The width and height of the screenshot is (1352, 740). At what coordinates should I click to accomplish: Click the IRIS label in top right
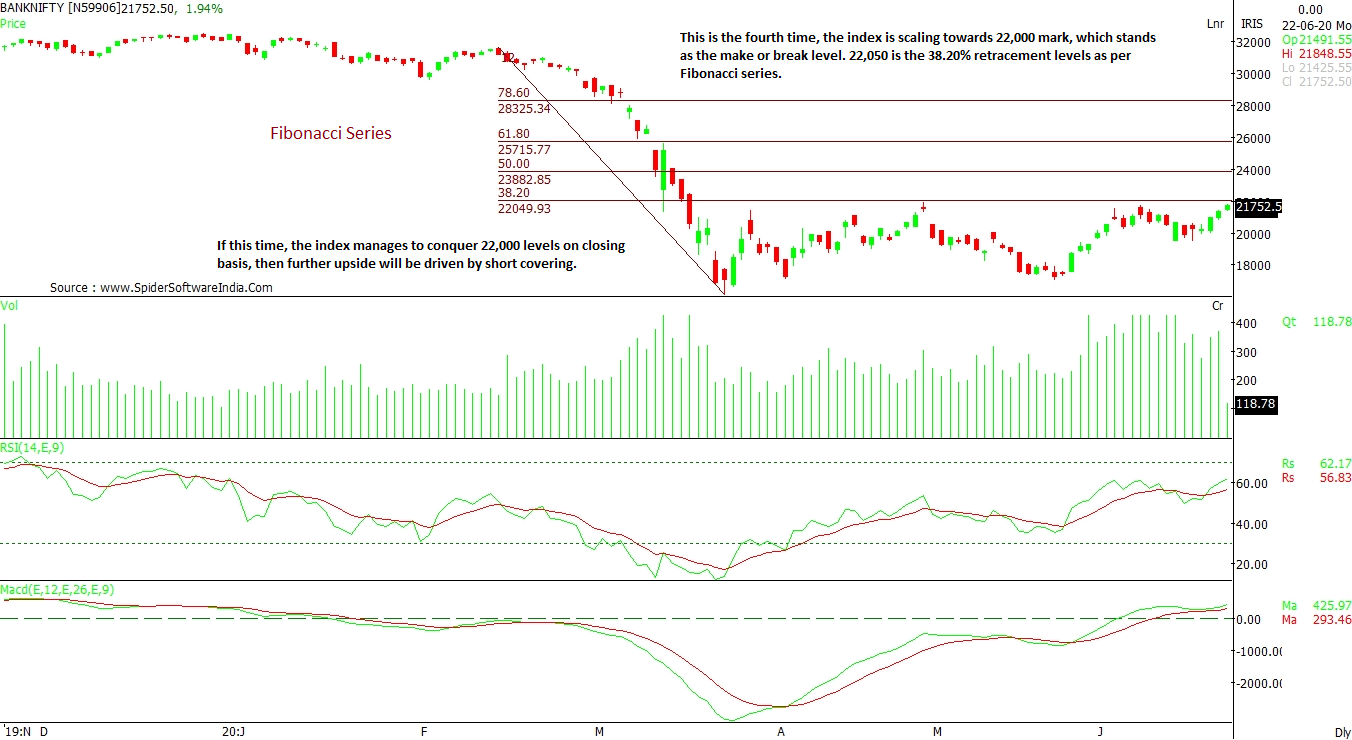1252,23
